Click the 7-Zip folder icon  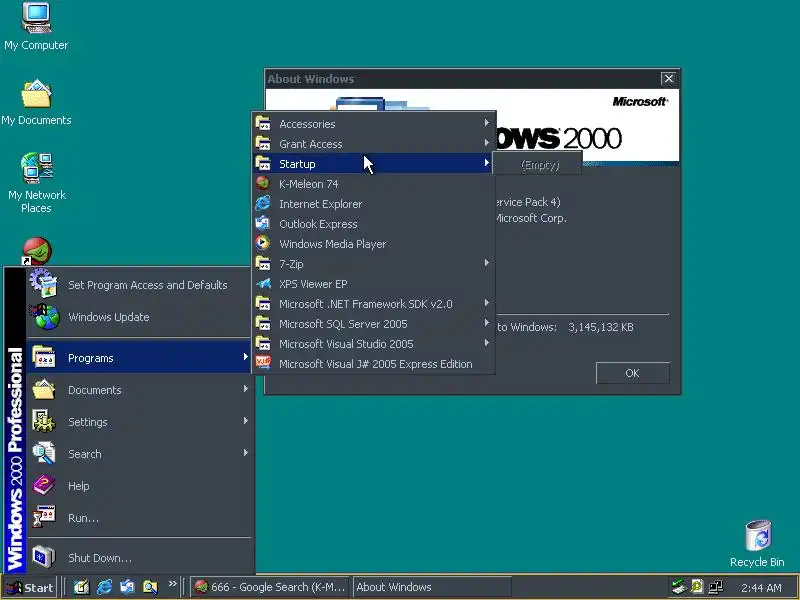263,263
